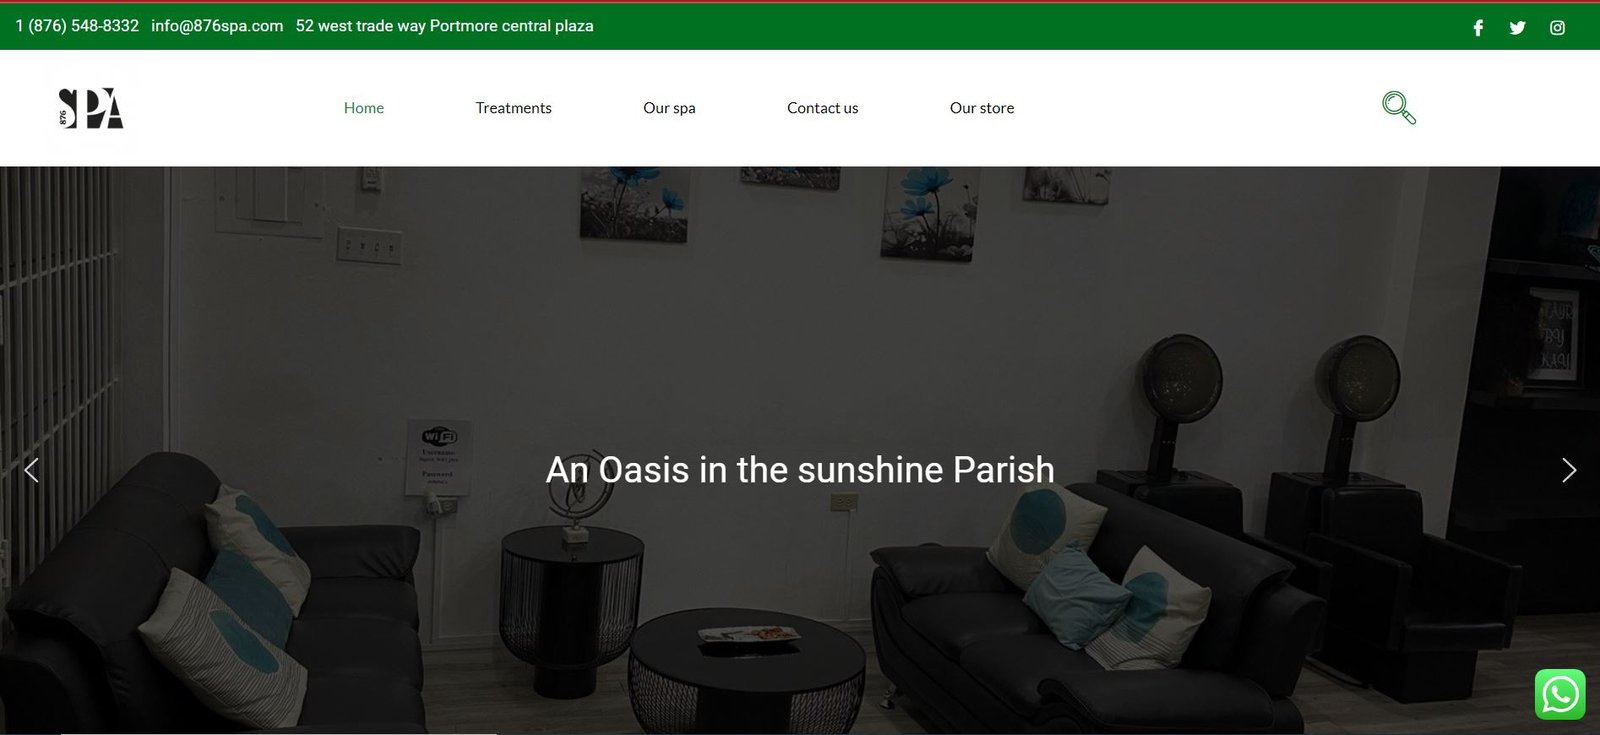The height and width of the screenshot is (735, 1600).
Task: Click the WiFi sign in the photo
Action: (x=438, y=456)
